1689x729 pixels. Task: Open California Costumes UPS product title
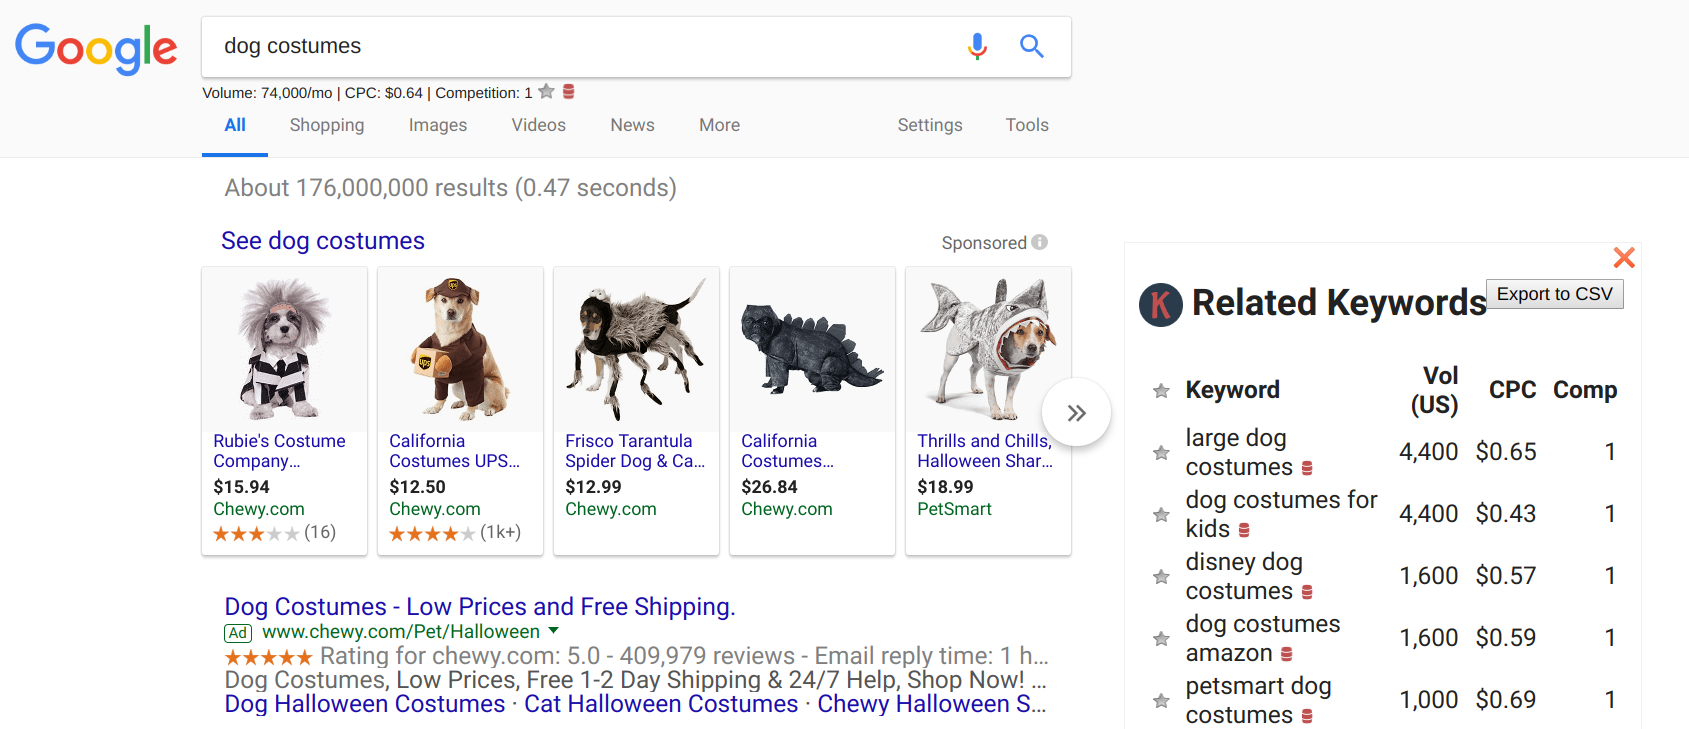coord(455,451)
